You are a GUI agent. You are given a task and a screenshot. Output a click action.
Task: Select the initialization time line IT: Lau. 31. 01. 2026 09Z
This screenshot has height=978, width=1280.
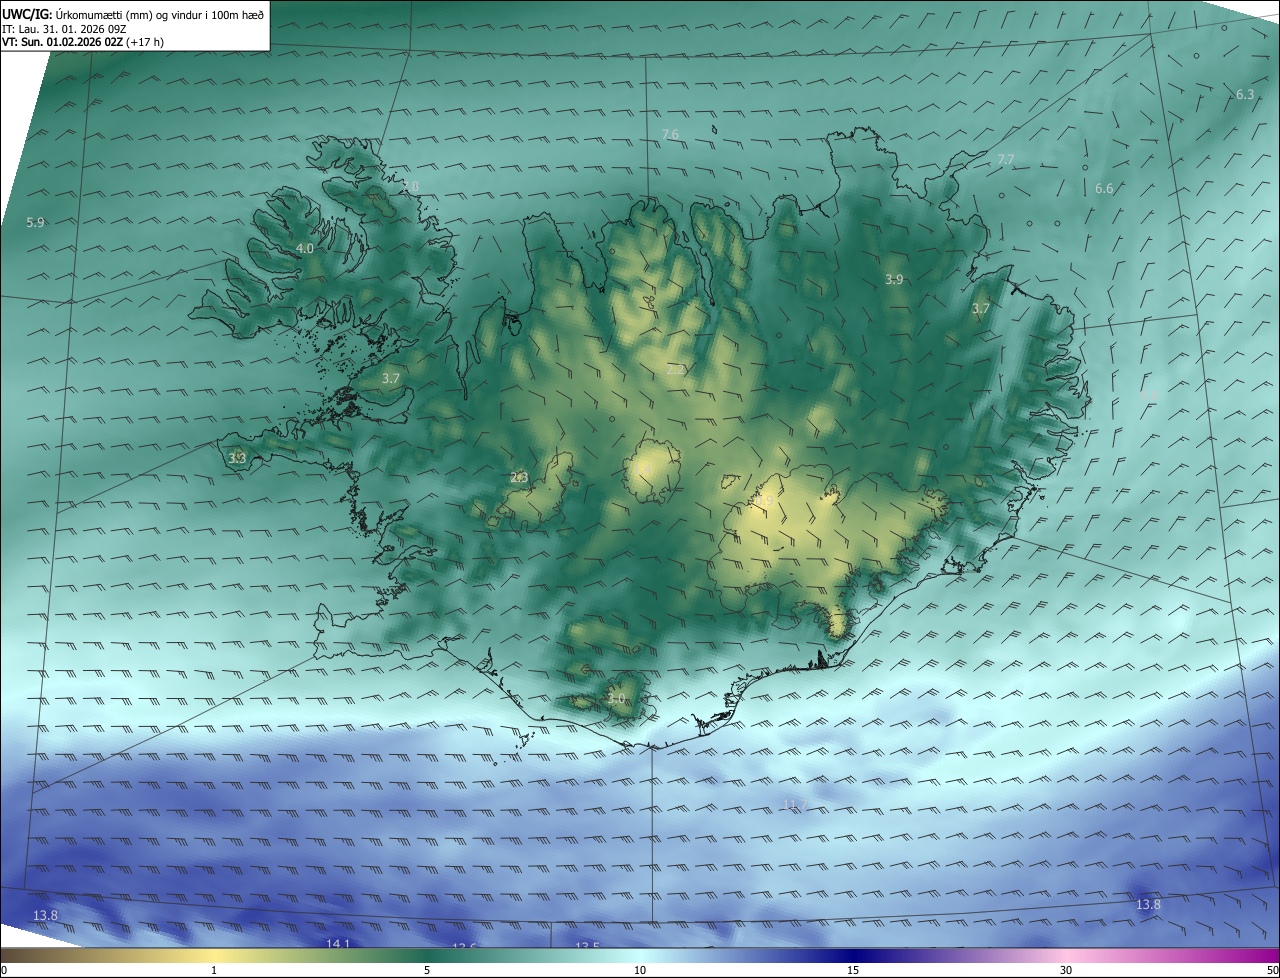point(64,29)
